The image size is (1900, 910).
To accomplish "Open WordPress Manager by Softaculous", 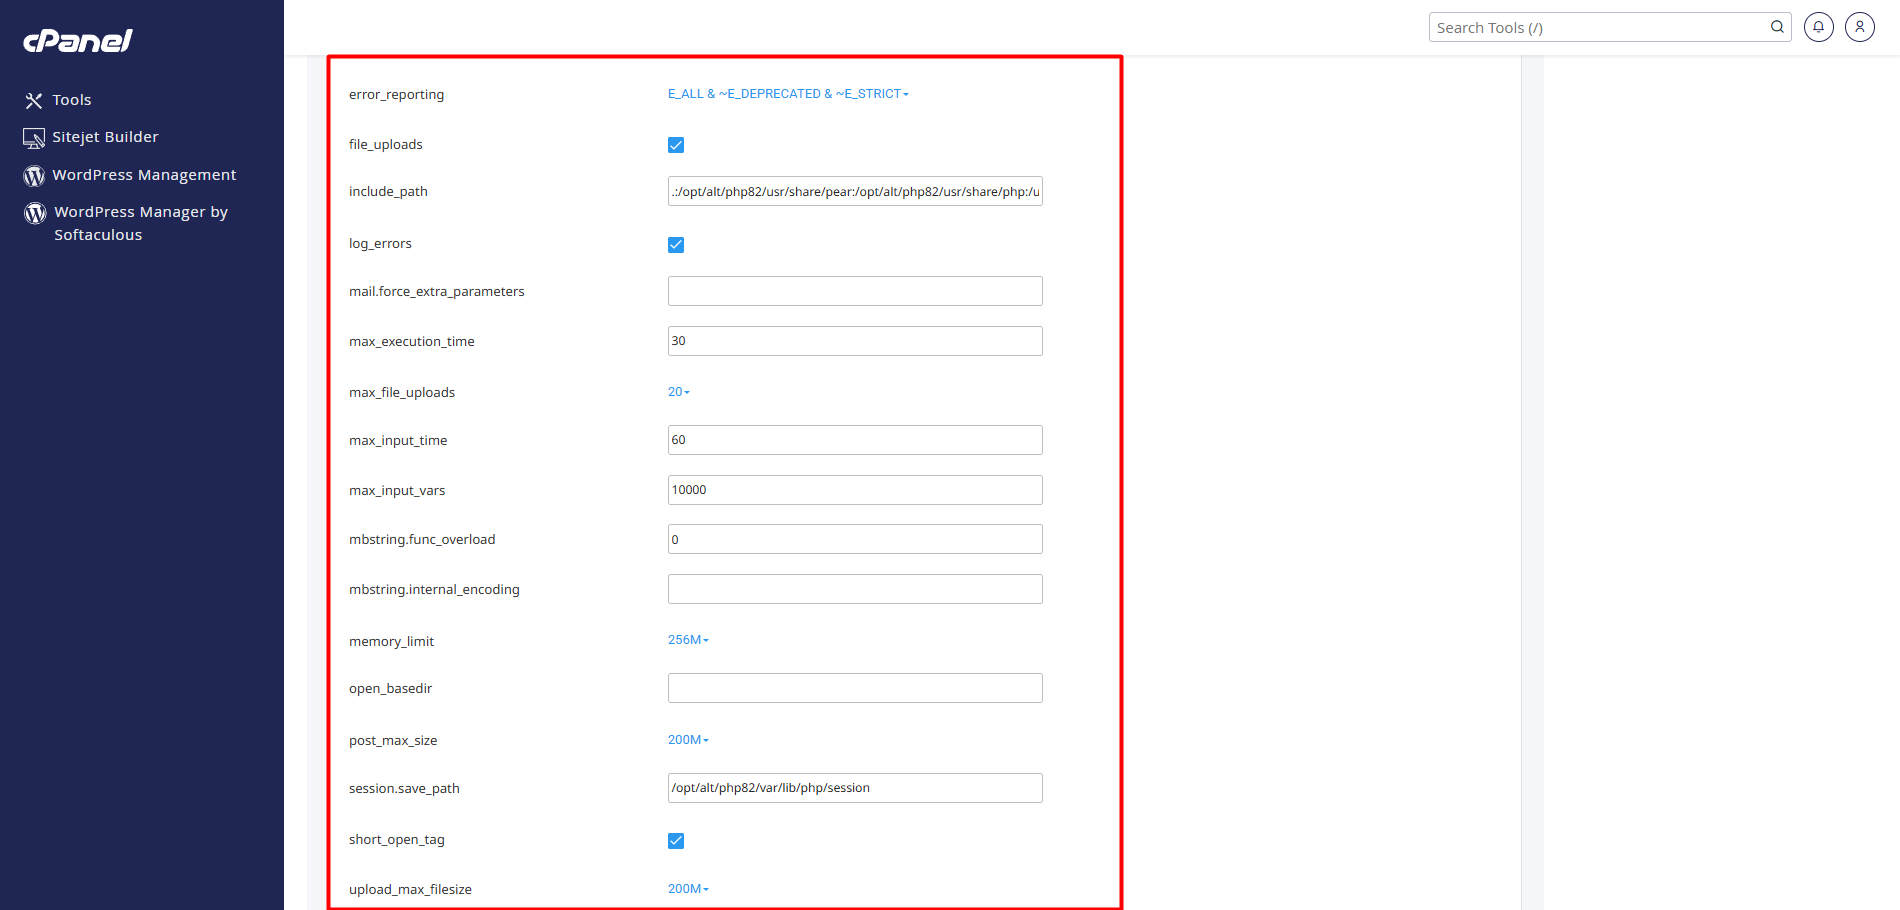I will pos(141,223).
